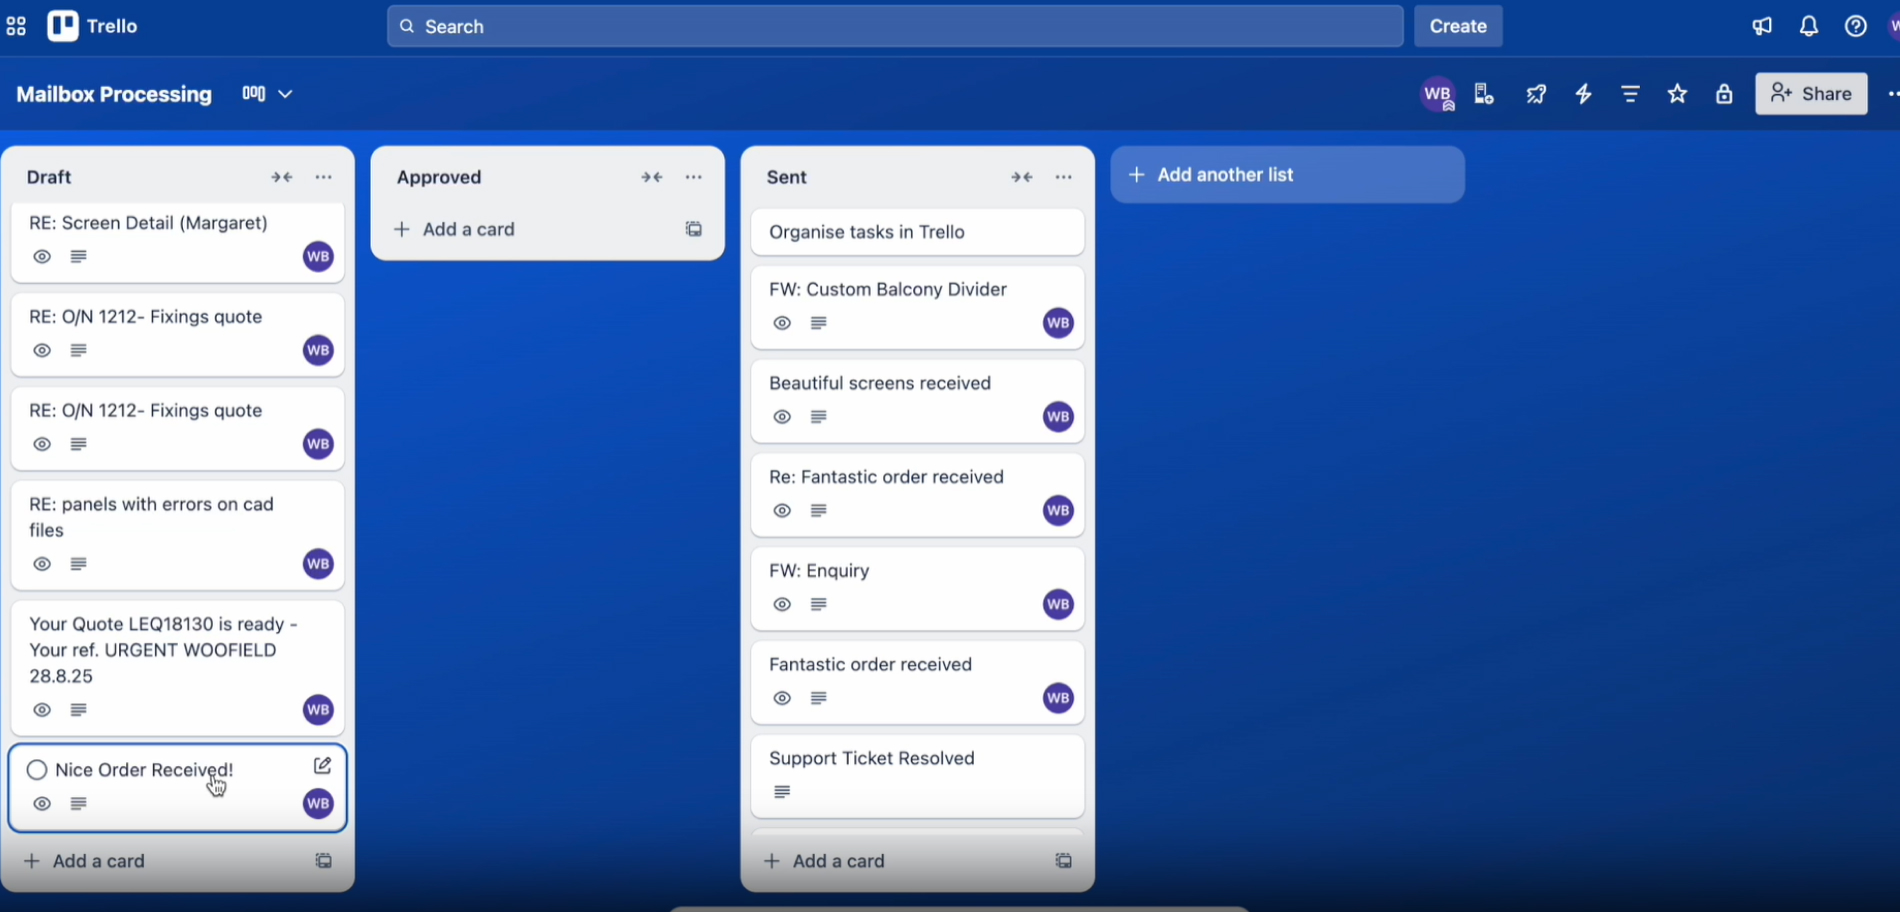
Task: Open board visibility lock icon
Action: [x=1724, y=93]
